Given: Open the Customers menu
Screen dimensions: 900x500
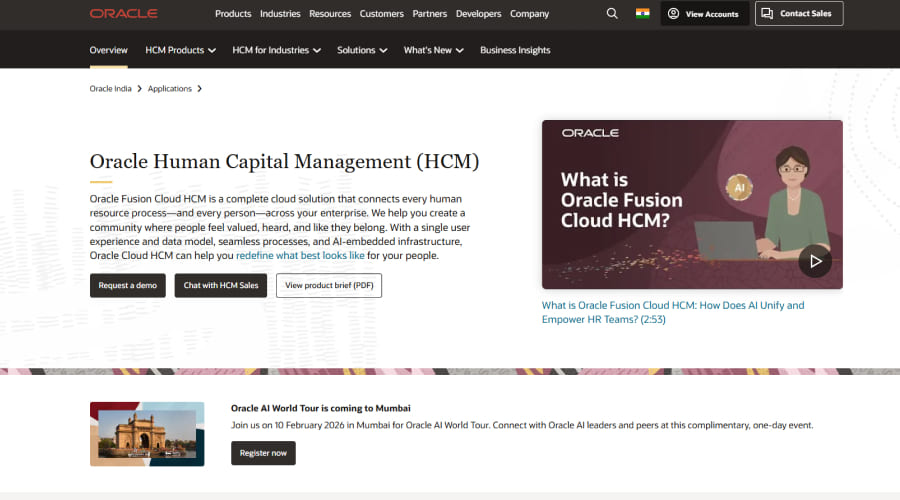Looking at the screenshot, I should 382,14.
